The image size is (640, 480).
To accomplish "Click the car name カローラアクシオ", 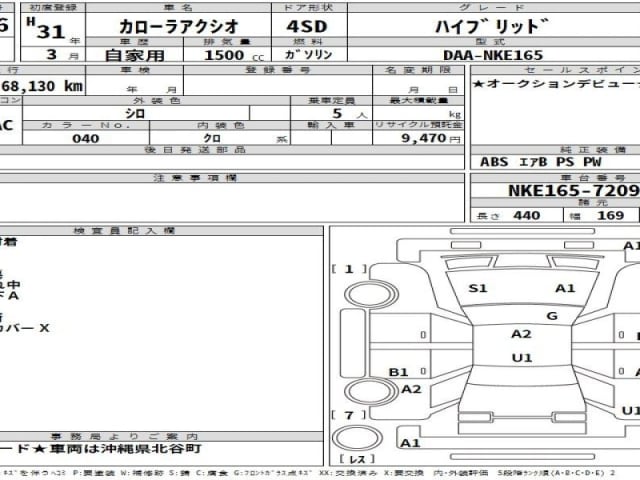I will [x=178, y=27].
